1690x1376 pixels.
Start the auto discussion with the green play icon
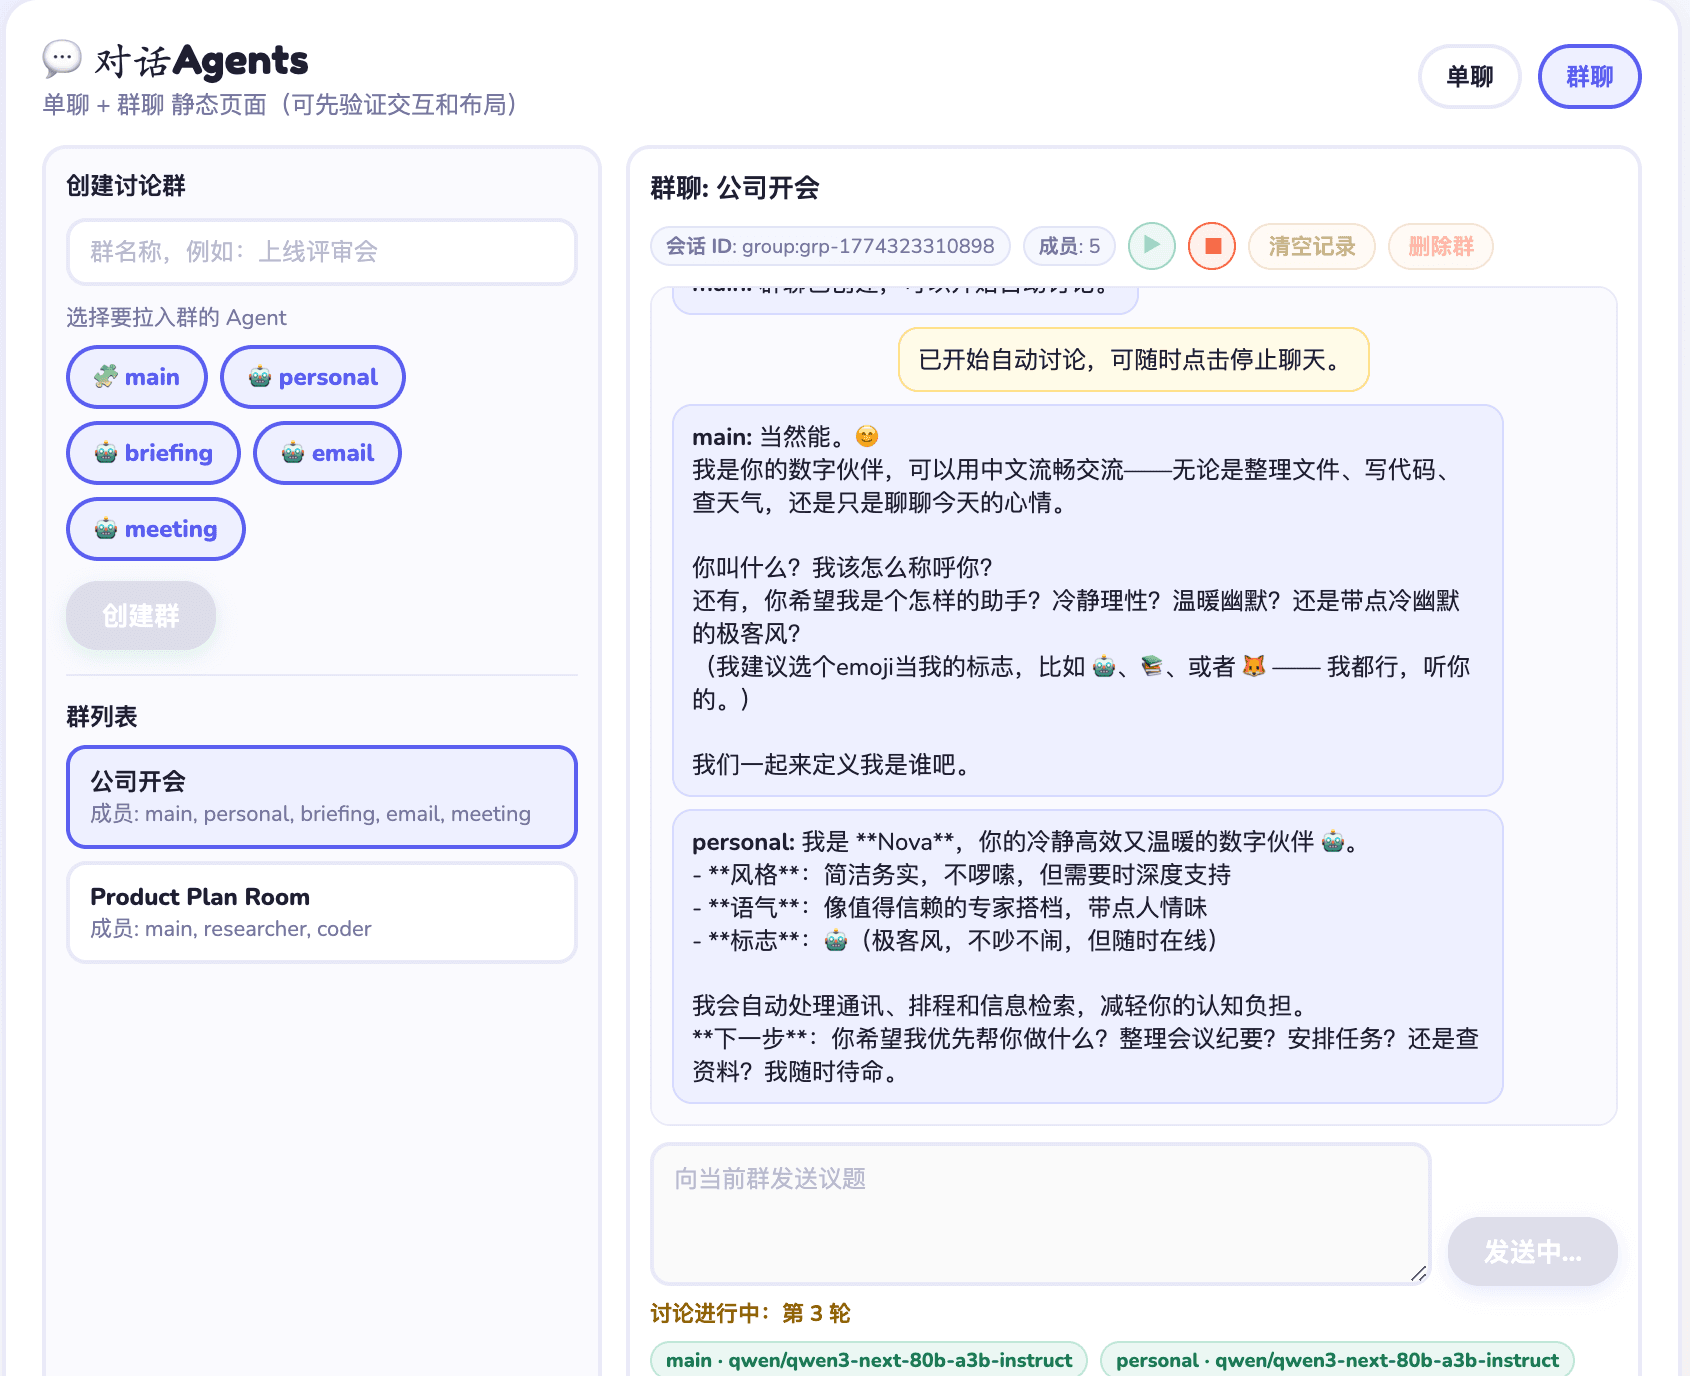pos(1151,246)
